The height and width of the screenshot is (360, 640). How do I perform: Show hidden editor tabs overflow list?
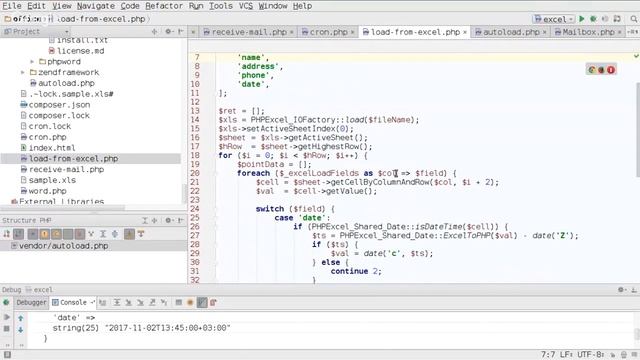point(632,32)
